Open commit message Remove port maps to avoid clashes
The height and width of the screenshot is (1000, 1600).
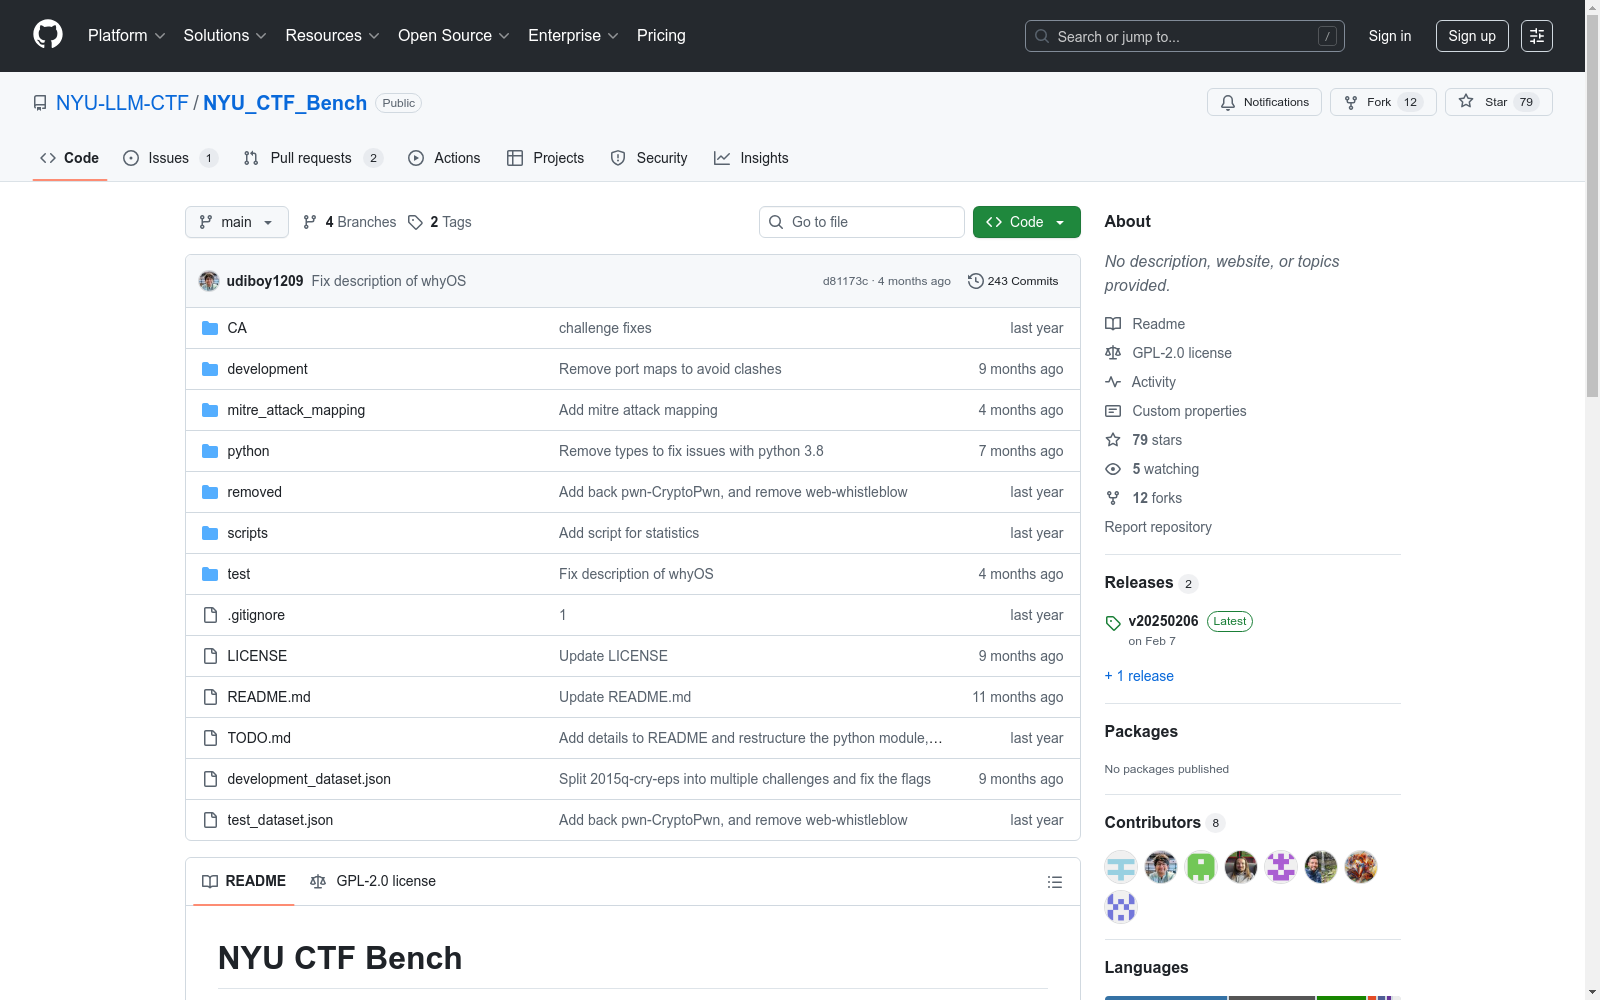coord(670,369)
